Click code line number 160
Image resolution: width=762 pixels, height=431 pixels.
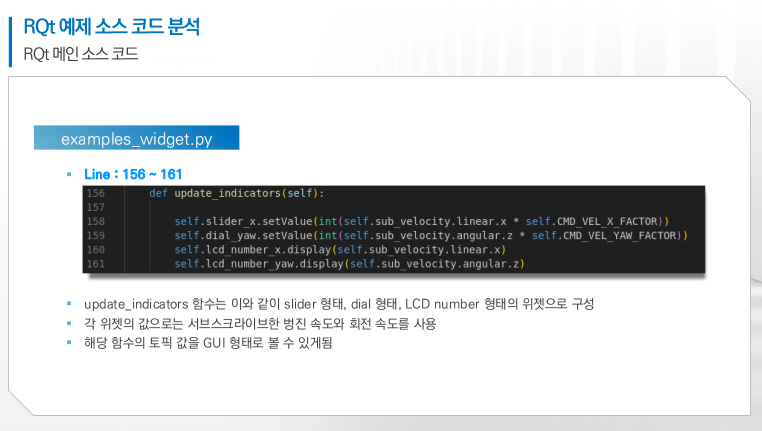pos(96,249)
